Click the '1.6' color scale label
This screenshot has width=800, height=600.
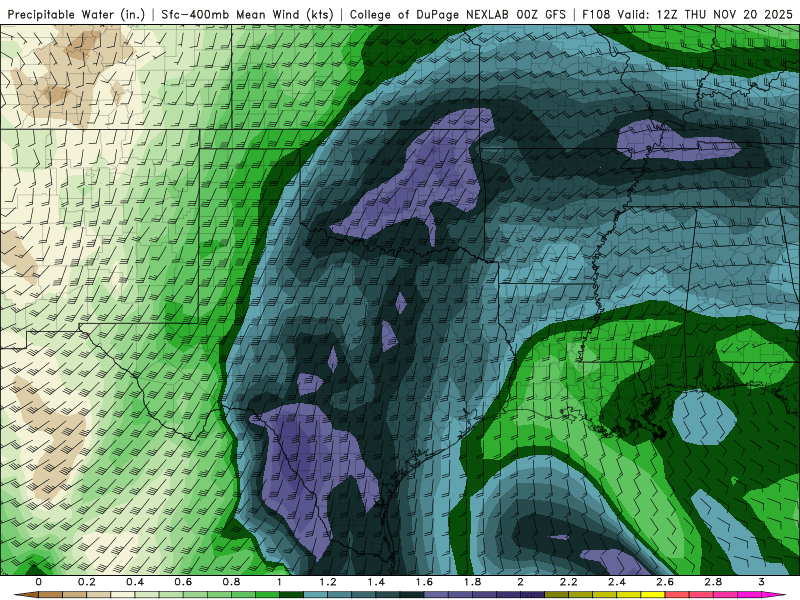[x=424, y=582]
